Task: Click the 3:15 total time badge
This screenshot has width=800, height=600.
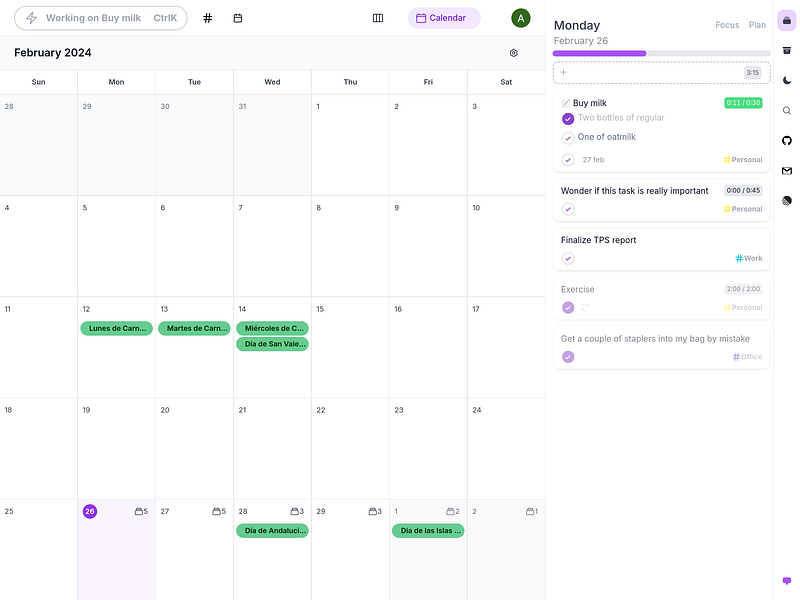Action: [753, 72]
